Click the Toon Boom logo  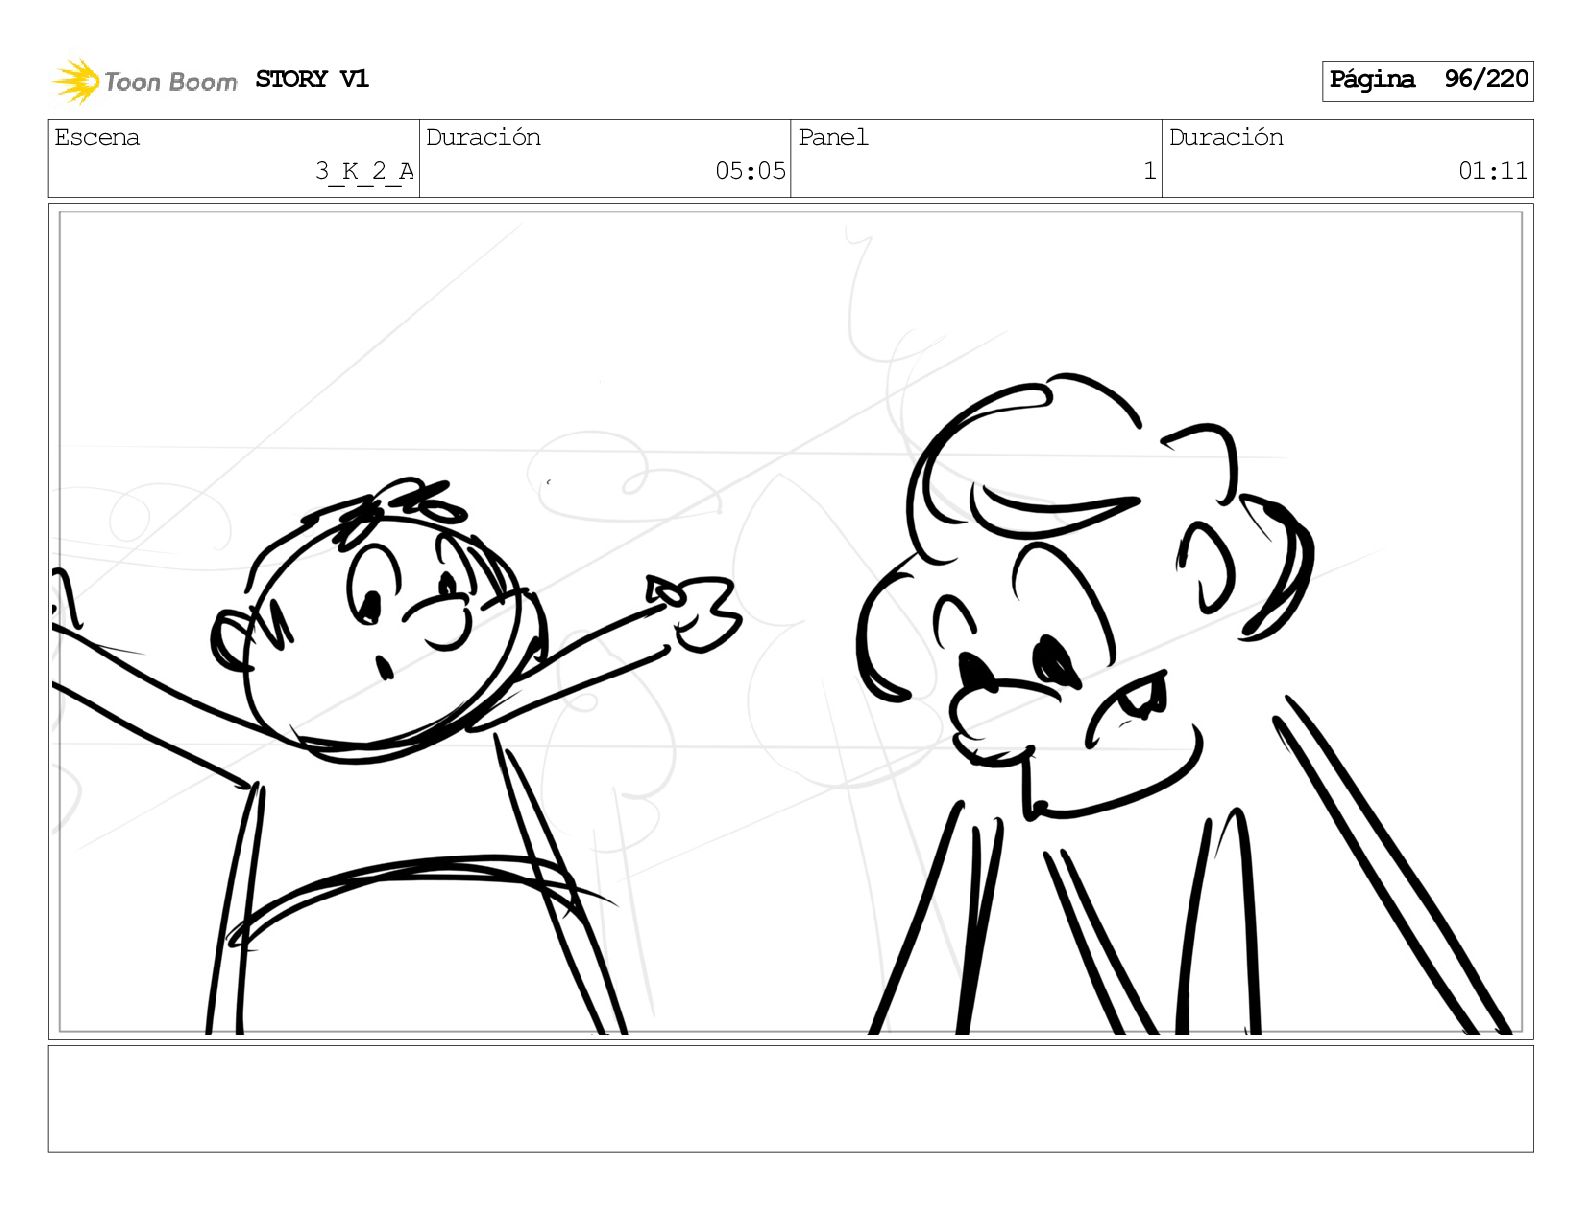[x=145, y=81]
